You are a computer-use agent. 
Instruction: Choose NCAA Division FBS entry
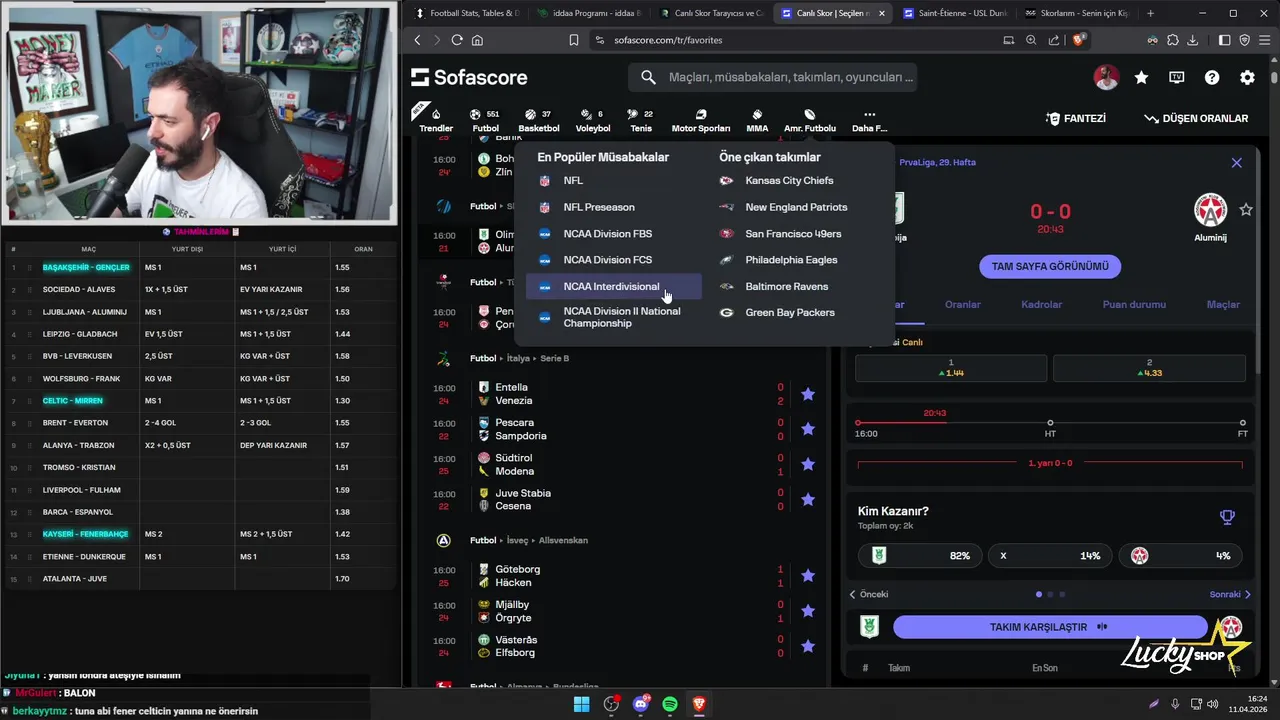614,234
